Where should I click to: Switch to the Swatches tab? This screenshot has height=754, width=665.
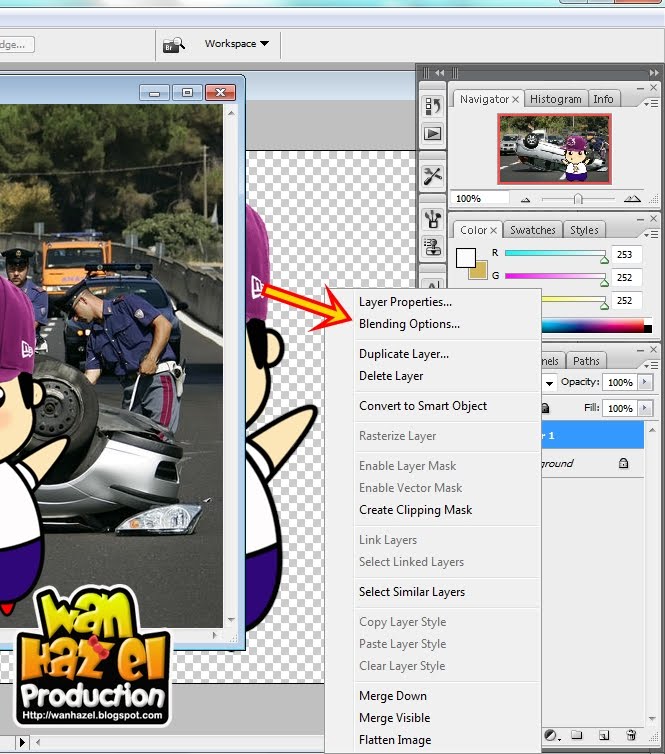click(532, 230)
